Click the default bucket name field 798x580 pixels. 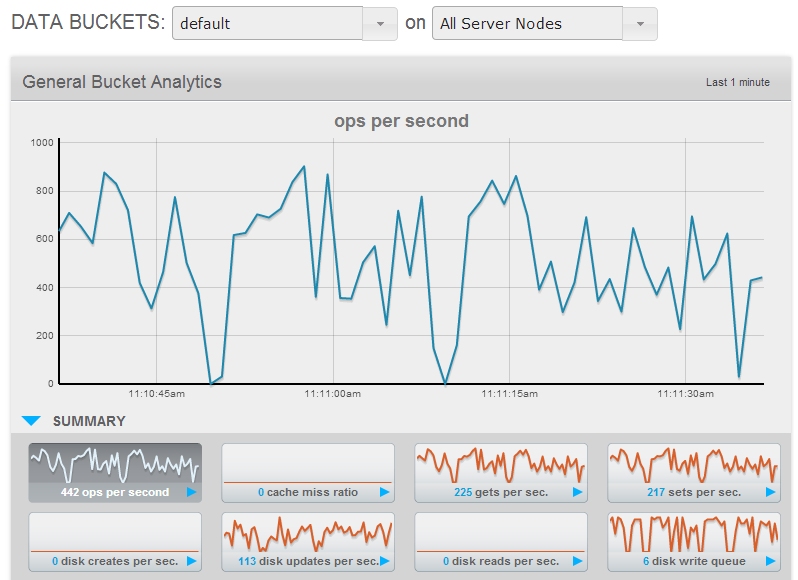point(266,24)
